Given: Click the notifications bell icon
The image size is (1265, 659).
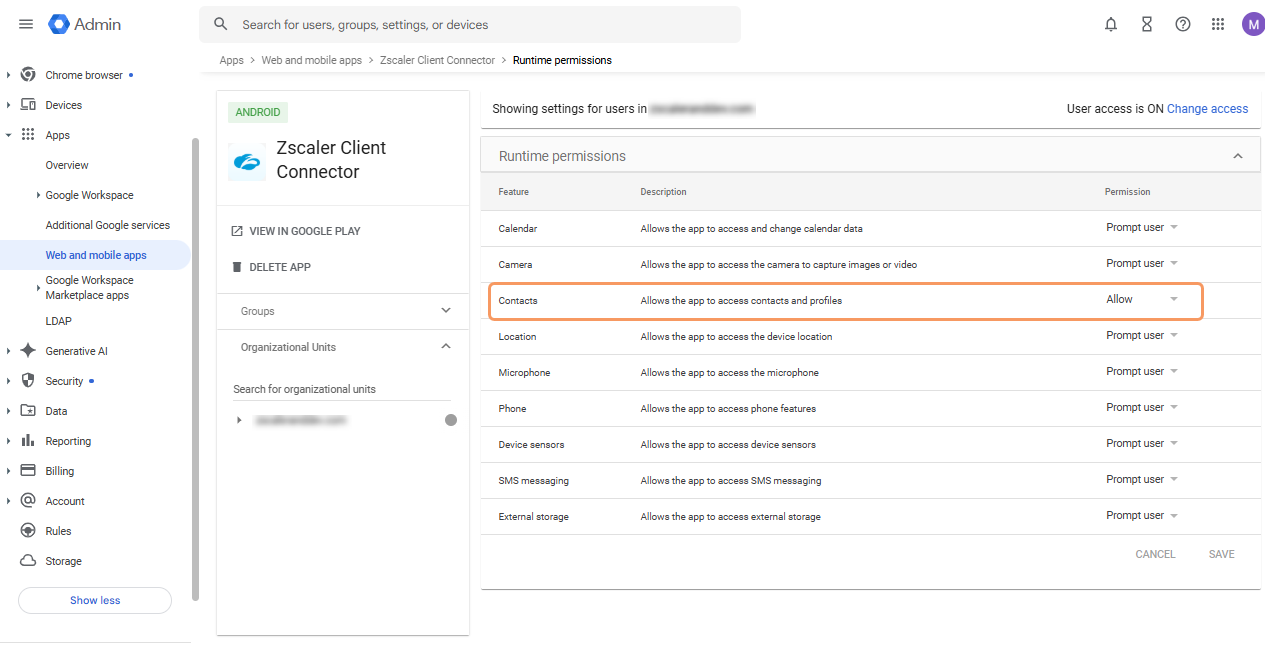Looking at the screenshot, I should point(1111,24).
